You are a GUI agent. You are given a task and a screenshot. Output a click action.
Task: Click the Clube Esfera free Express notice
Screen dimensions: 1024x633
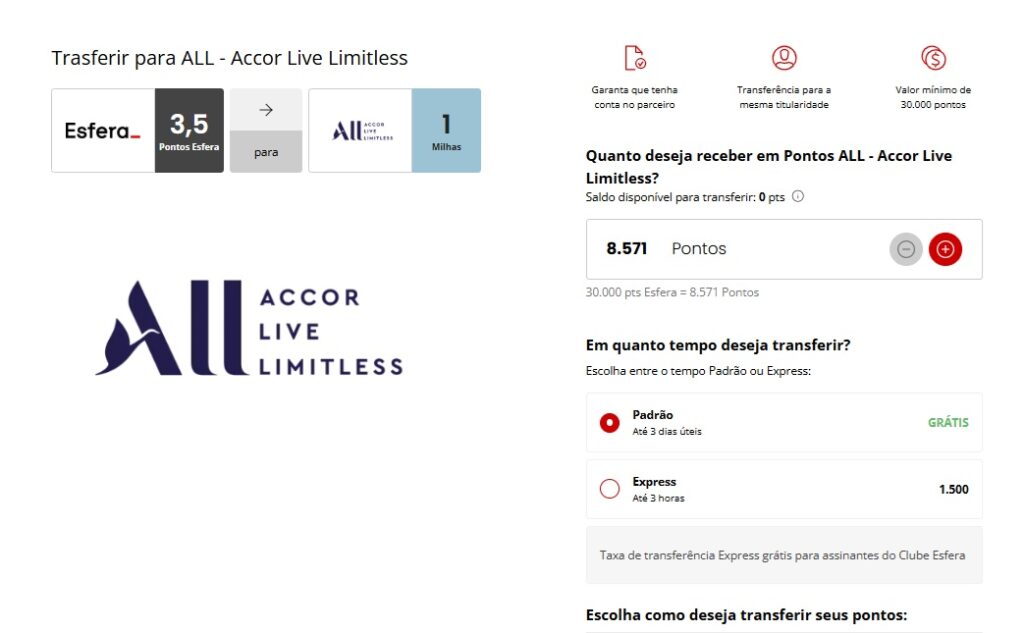(x=783, y=555)
